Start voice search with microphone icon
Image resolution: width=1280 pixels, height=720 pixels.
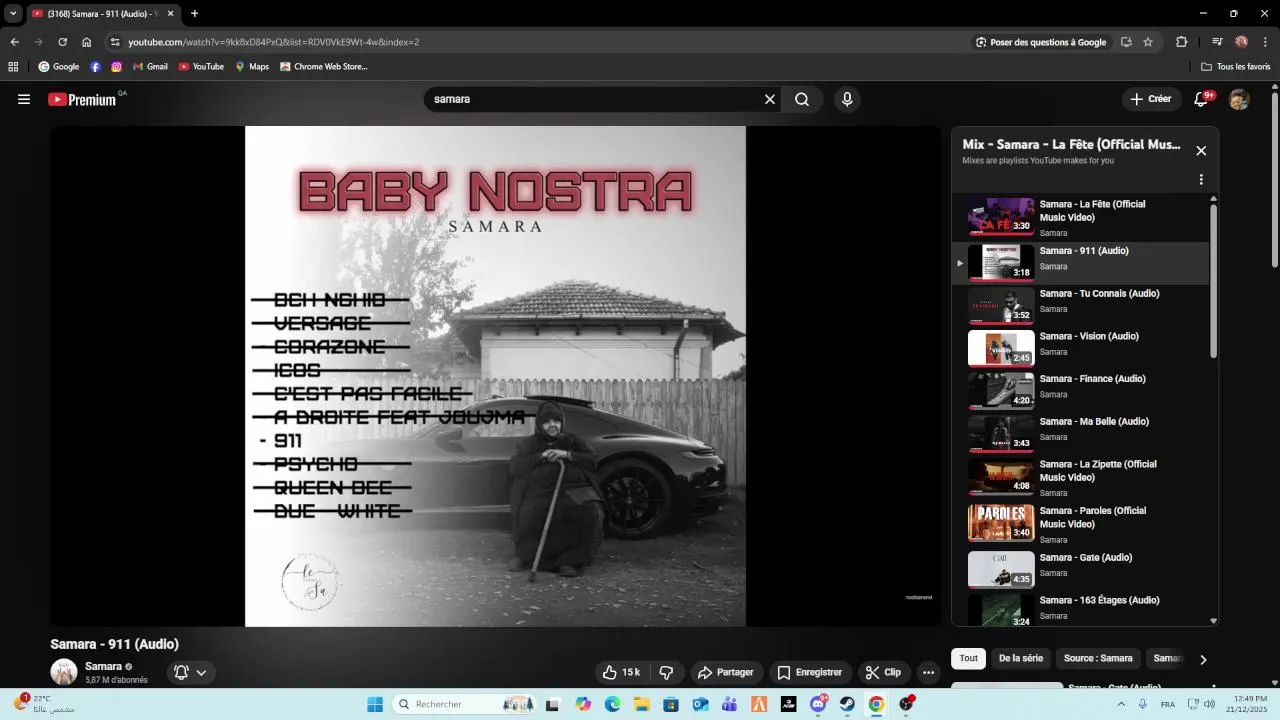coord(847,99)
